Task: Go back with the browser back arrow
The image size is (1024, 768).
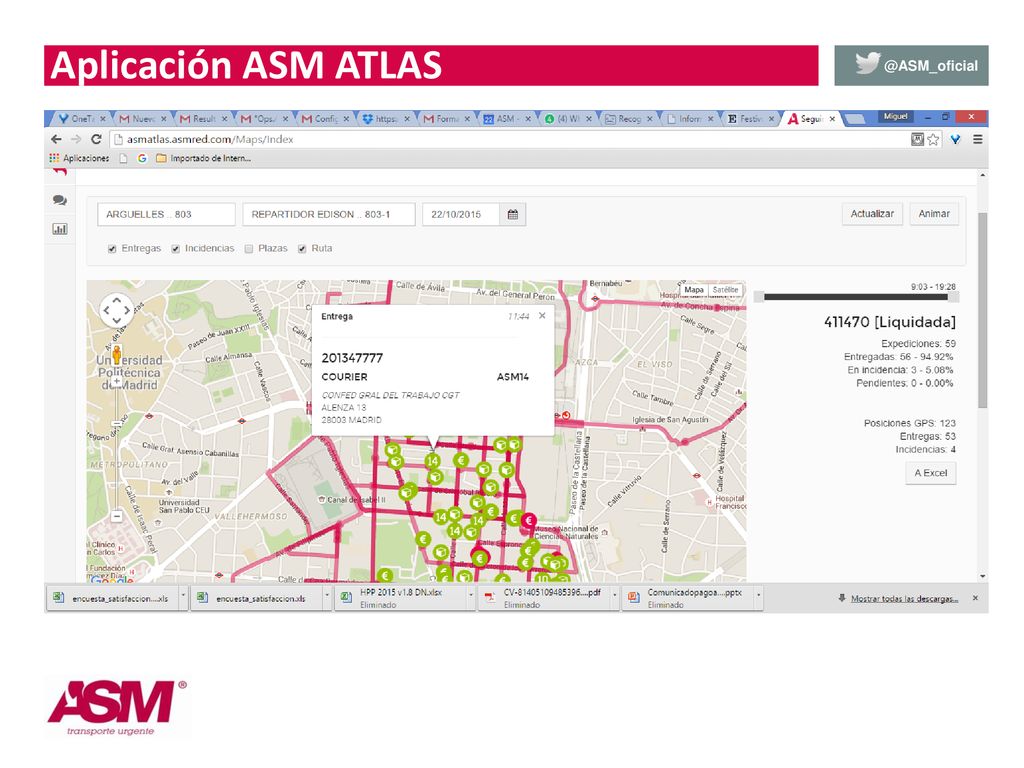Action: coord(57,139)
